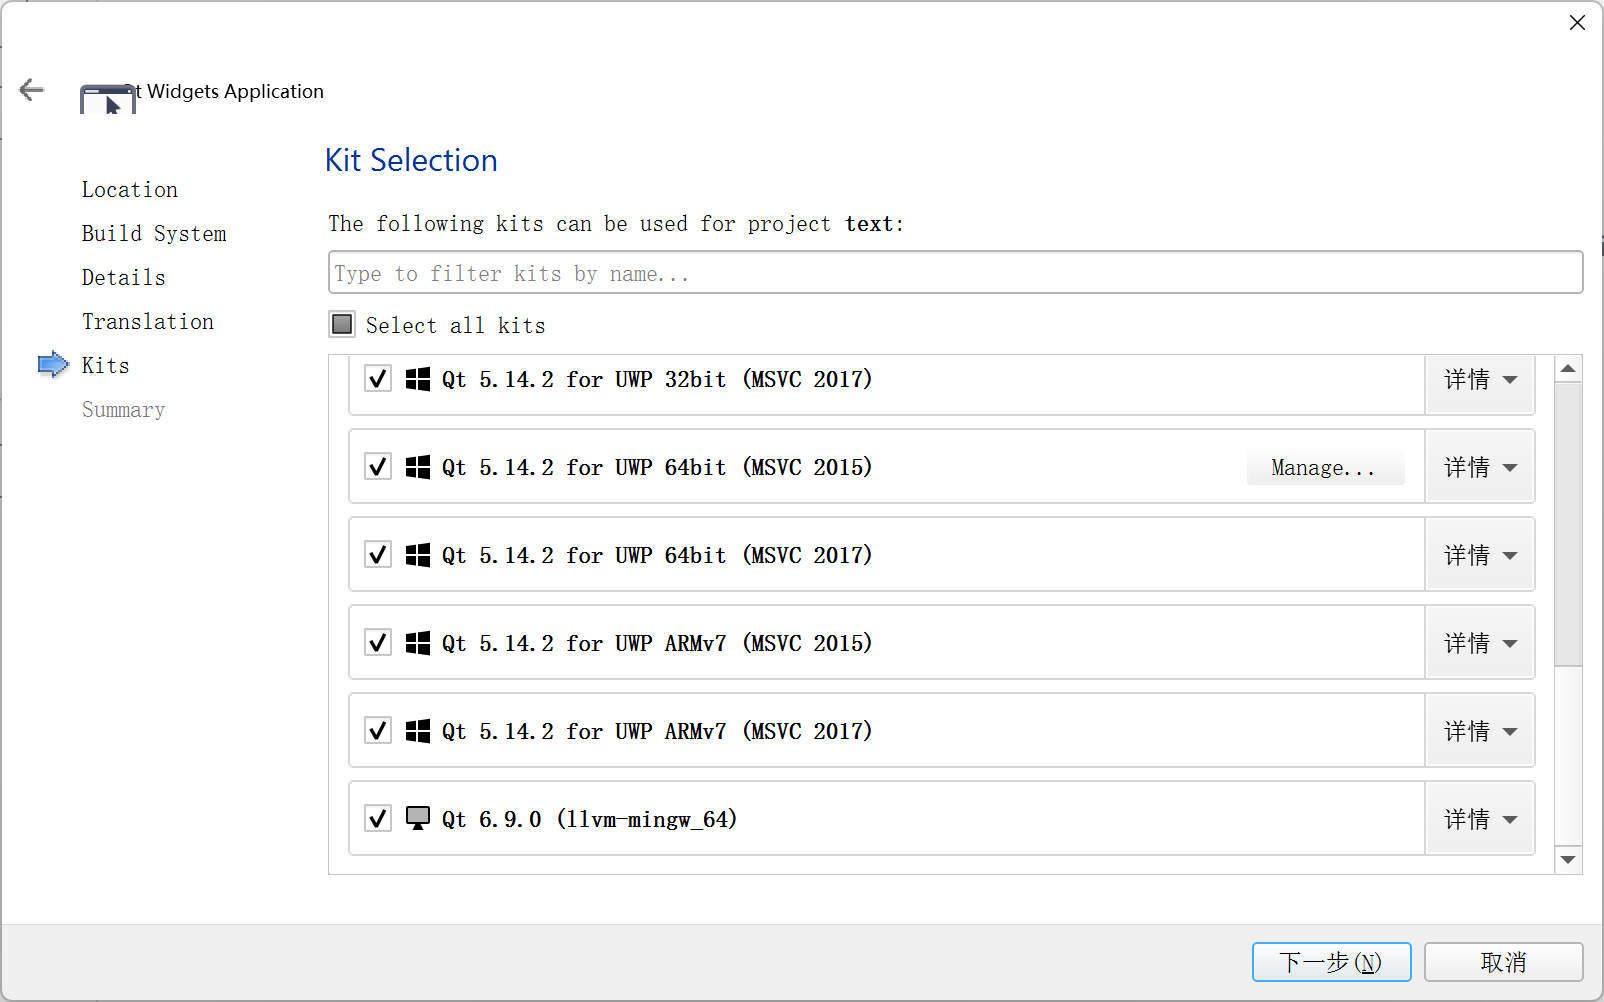
Task: Click Windows logo of UWP 32bit MSVC 2017 kit
Action: [418, 379]
